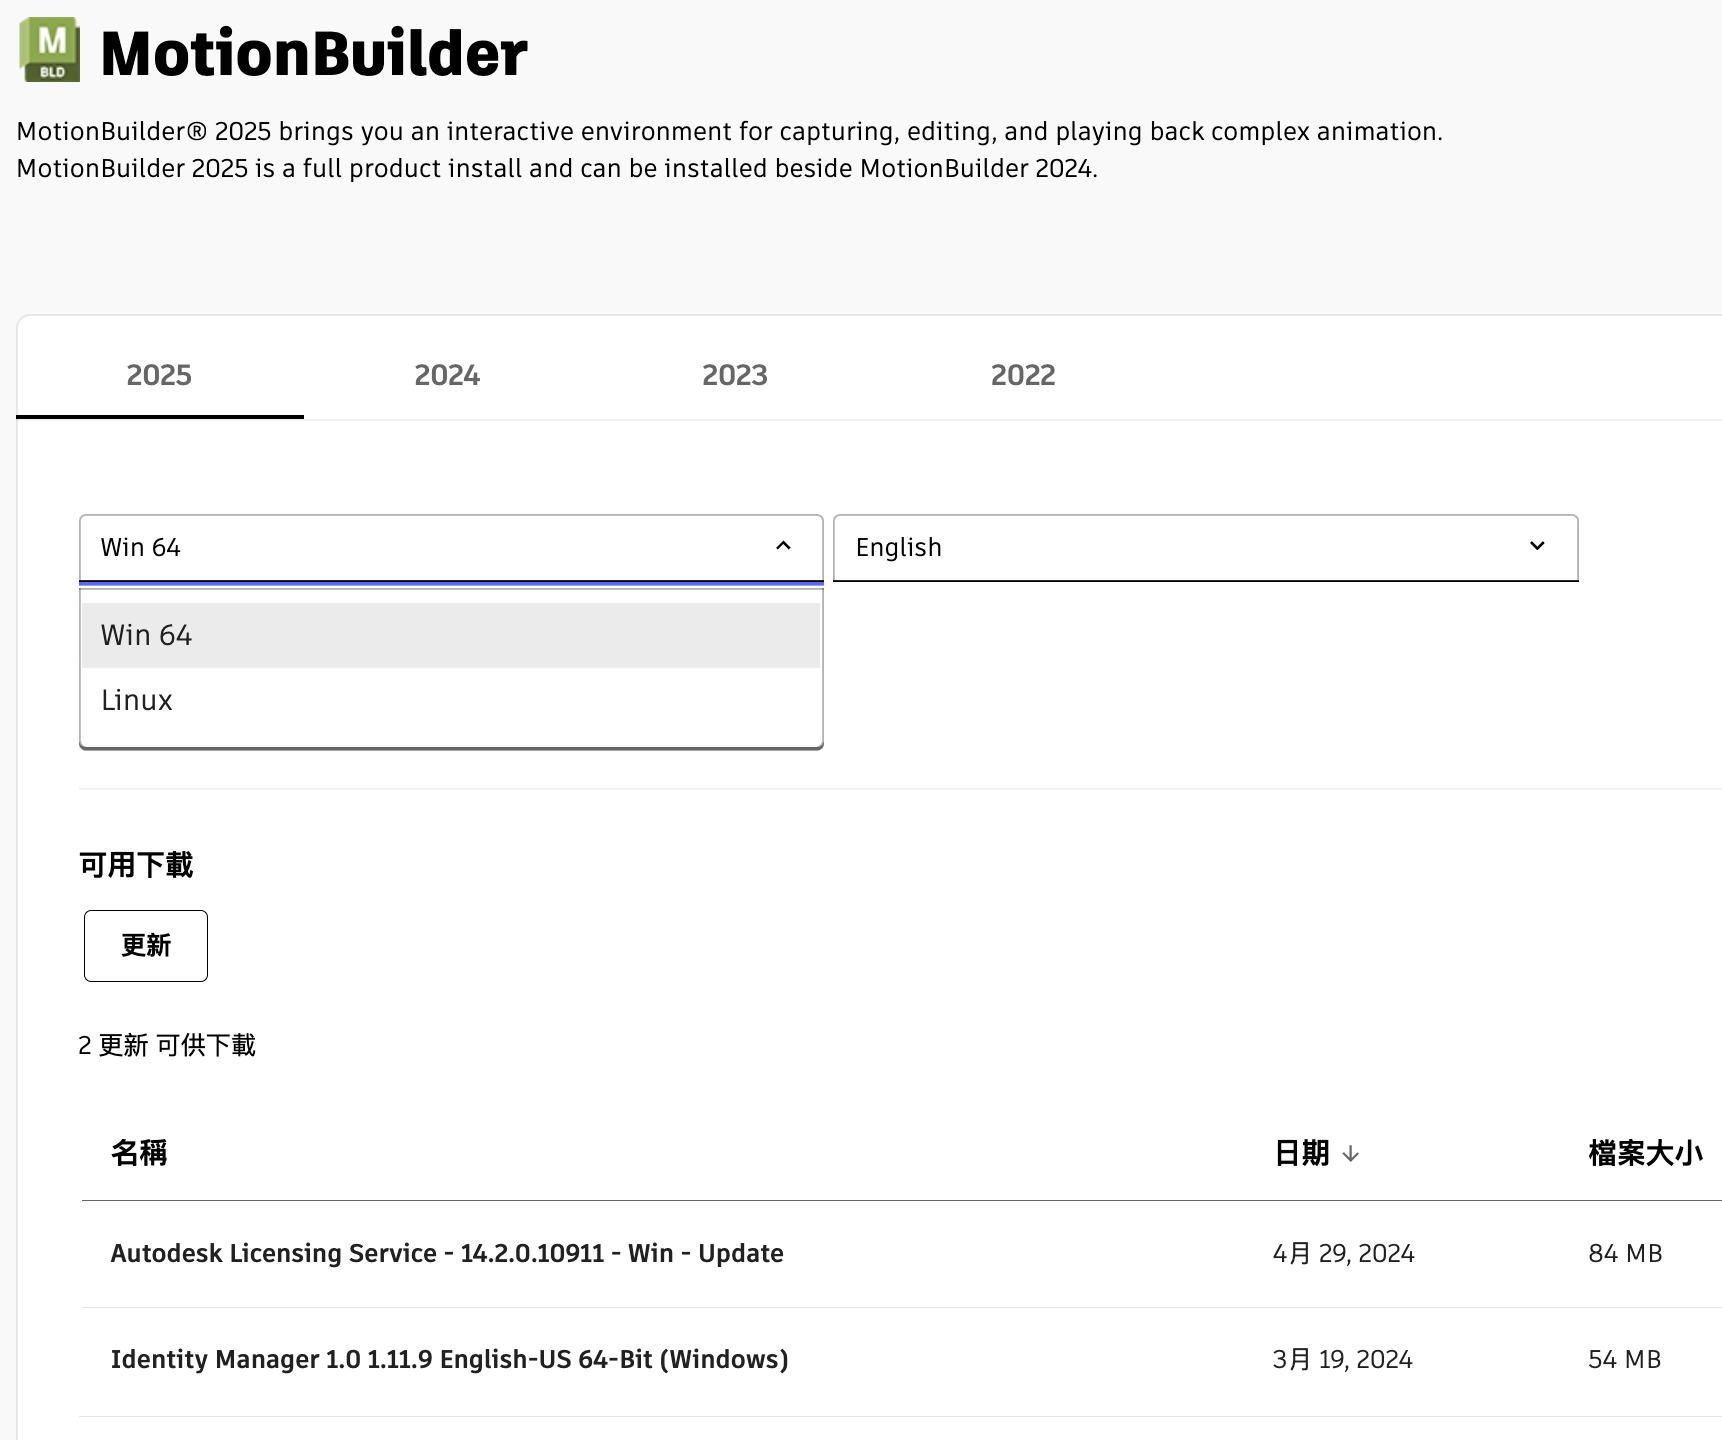
Task: Switch to the 2023 tab
Action: point(735,375)
